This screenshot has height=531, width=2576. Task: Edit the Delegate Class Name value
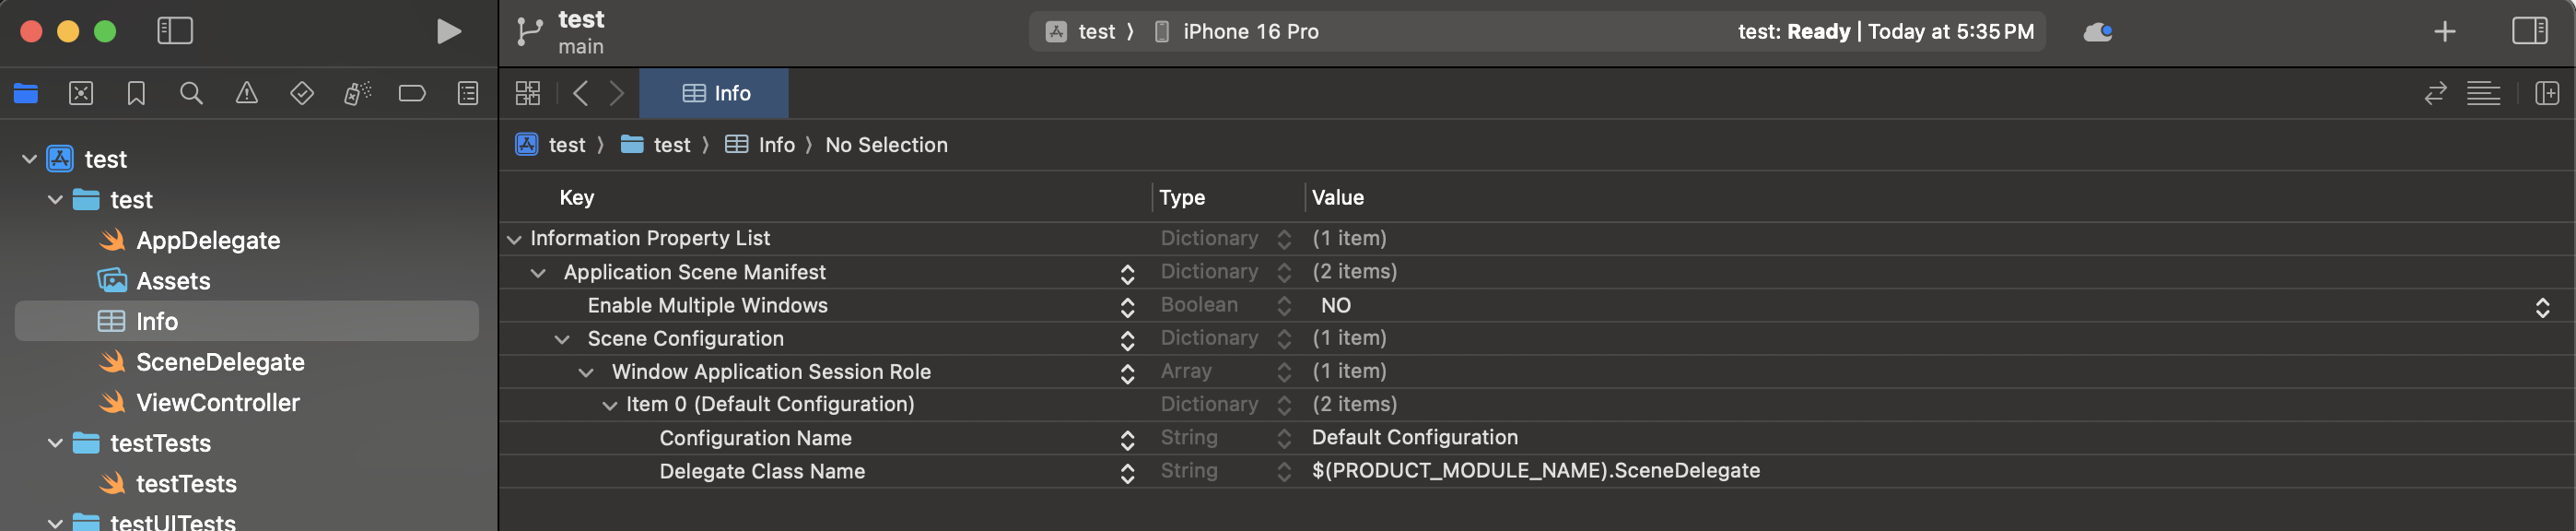pos(1535,471)
